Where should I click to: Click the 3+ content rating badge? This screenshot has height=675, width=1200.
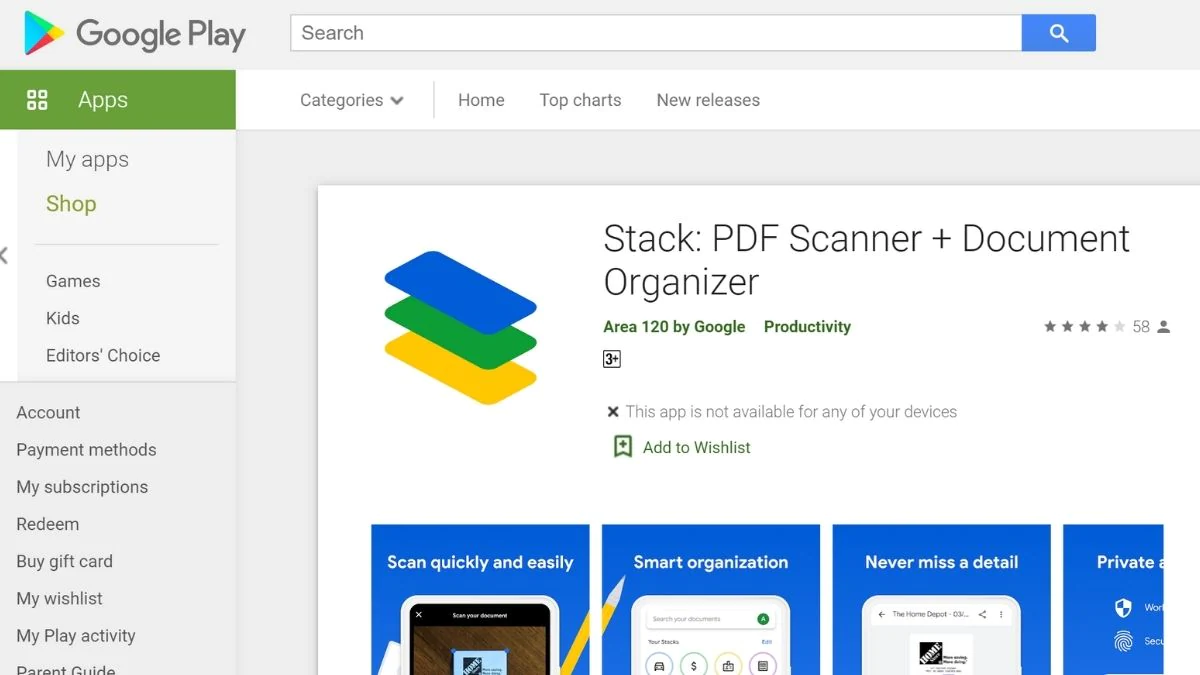click(x=612, y=359)
